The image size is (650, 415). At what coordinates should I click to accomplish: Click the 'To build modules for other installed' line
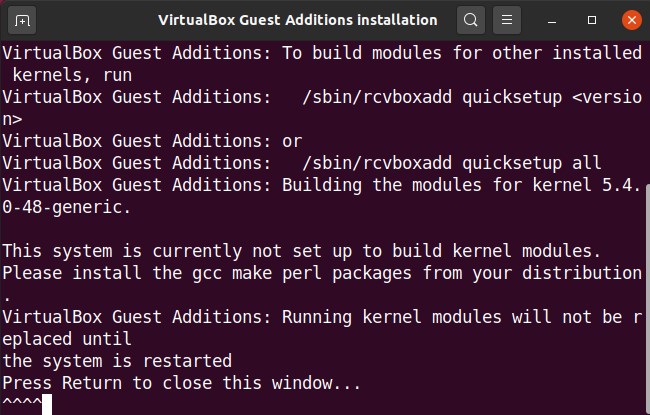(461, 53)
